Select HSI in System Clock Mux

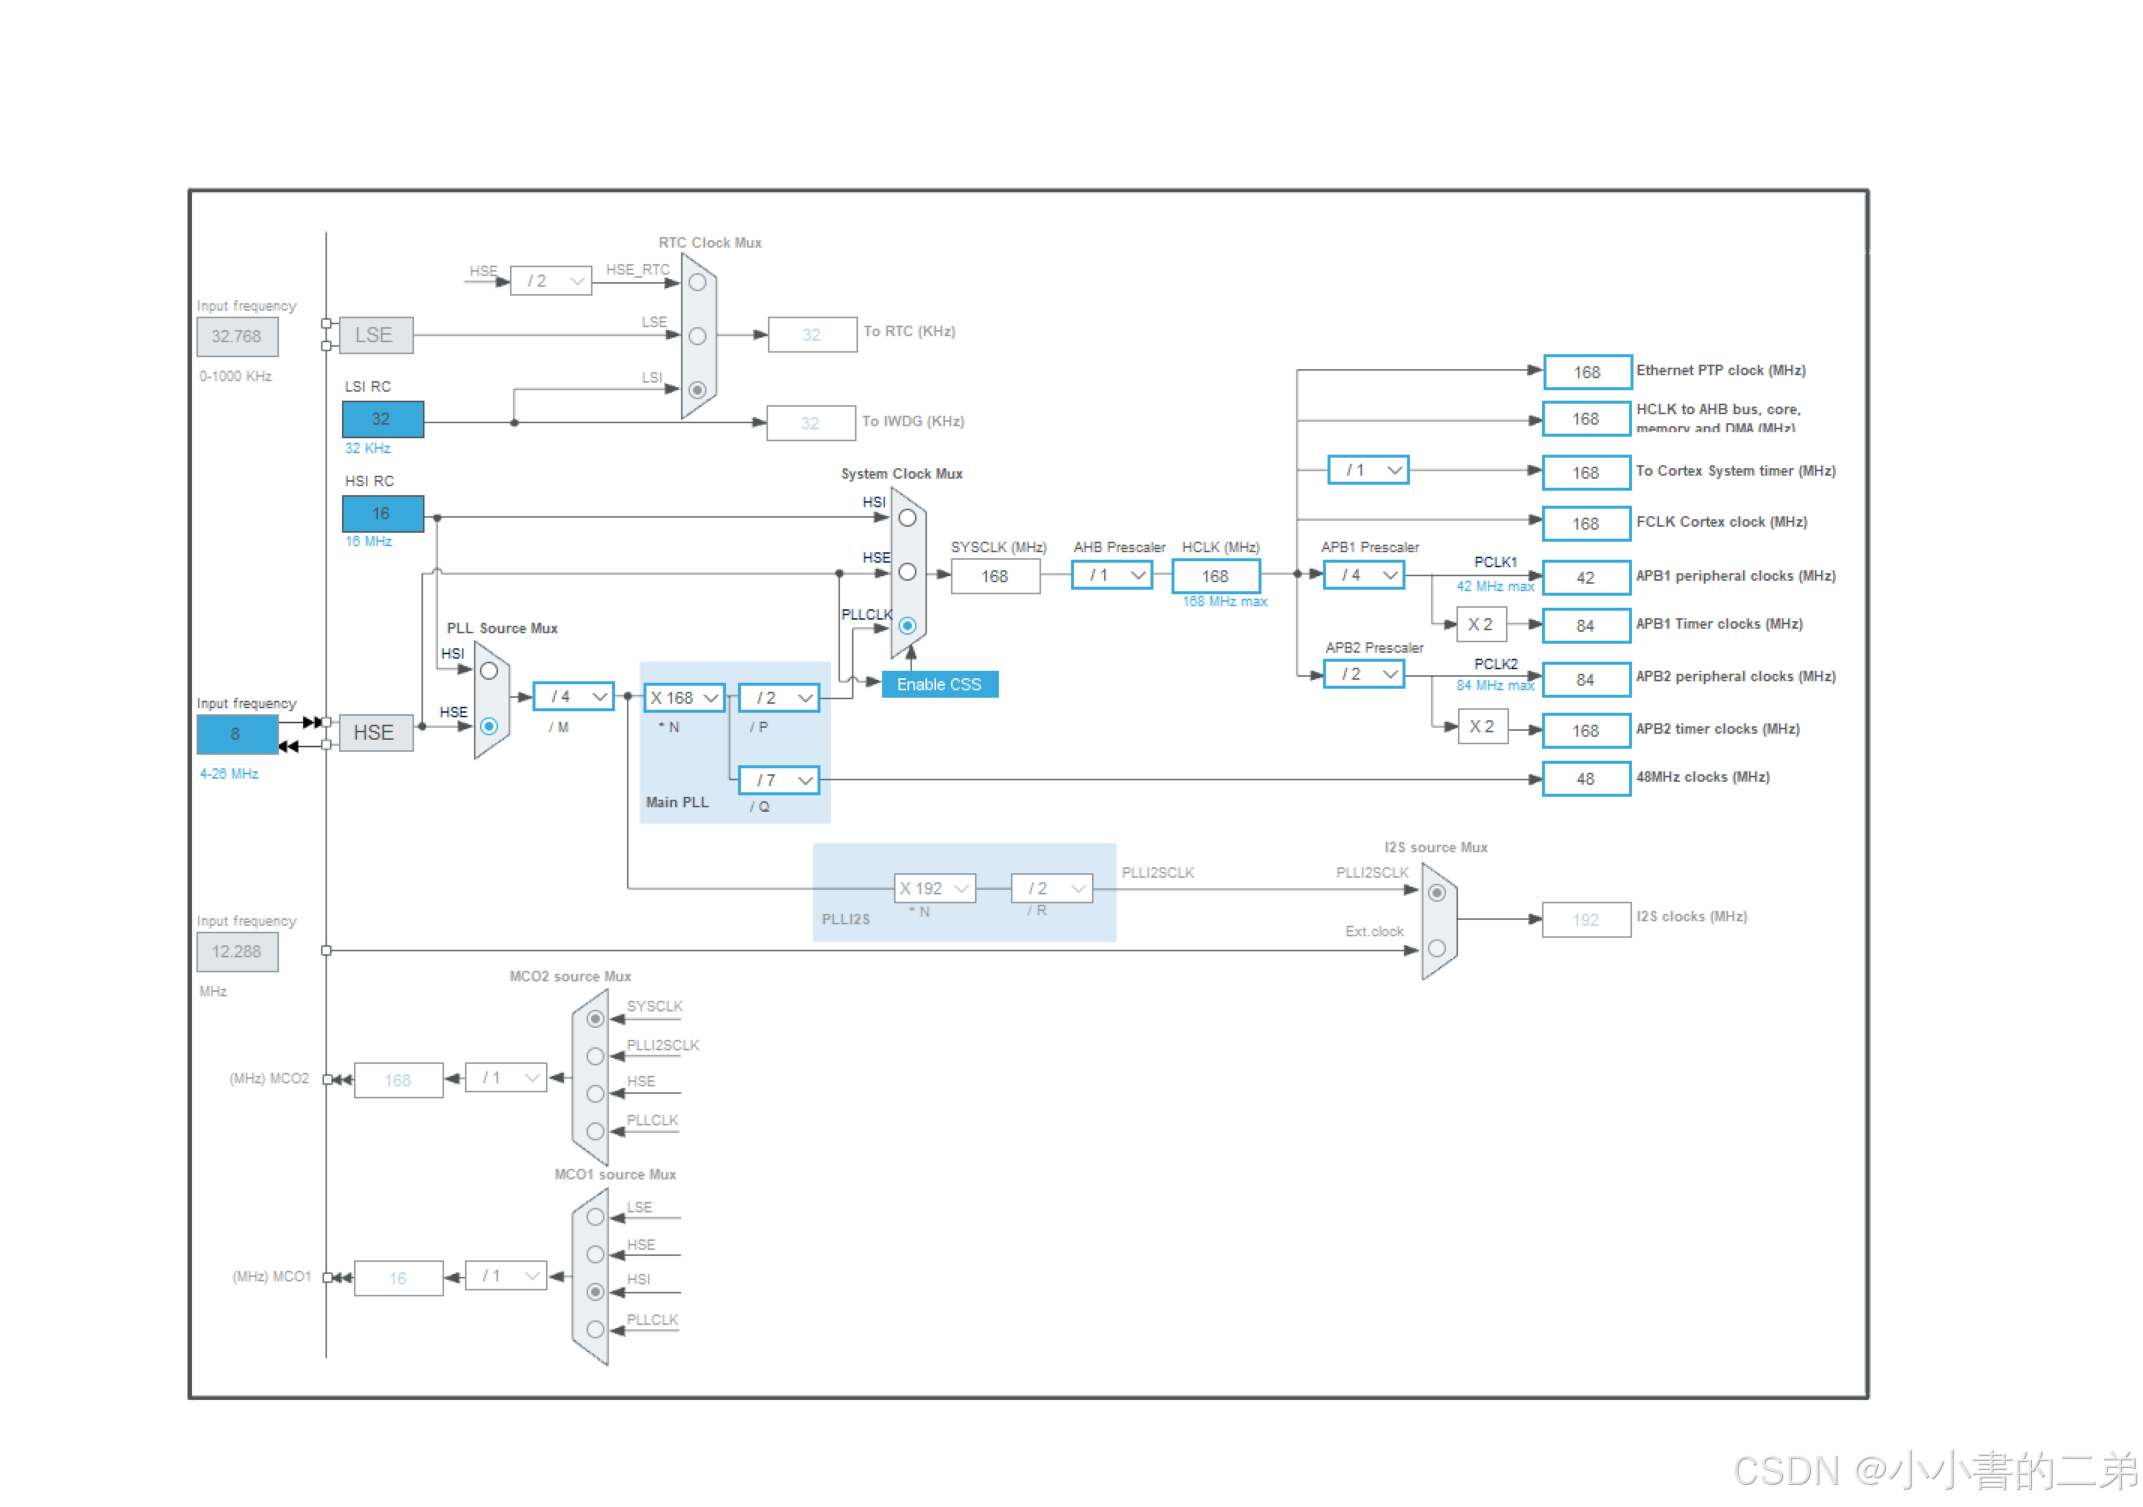pyautogui.click(x=907, y=518)
